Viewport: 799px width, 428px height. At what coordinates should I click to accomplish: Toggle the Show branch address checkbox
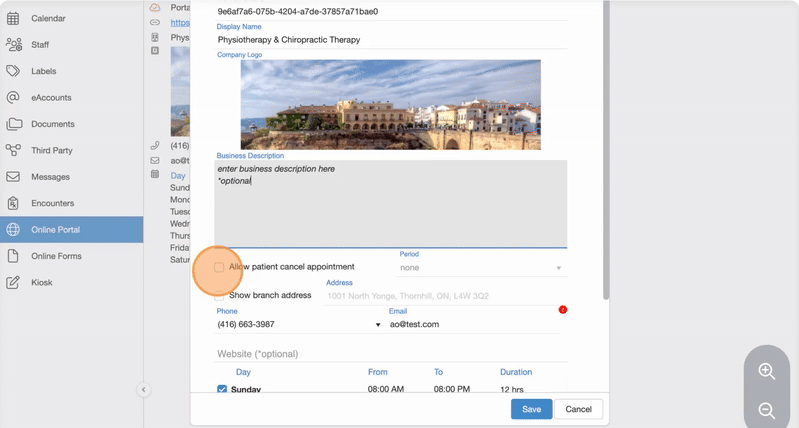point(219,295)
